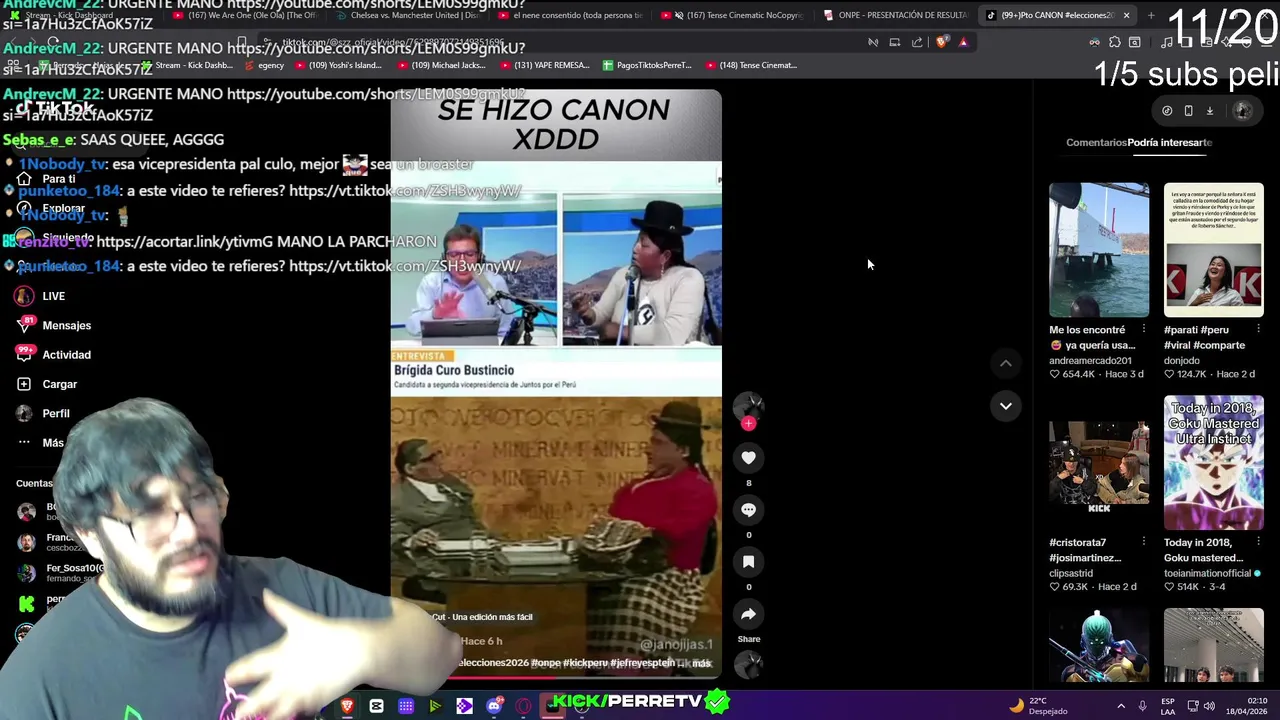Click the Mensajes inbox icon
Screen dimensions: 1280x720
tap(24, 325)
